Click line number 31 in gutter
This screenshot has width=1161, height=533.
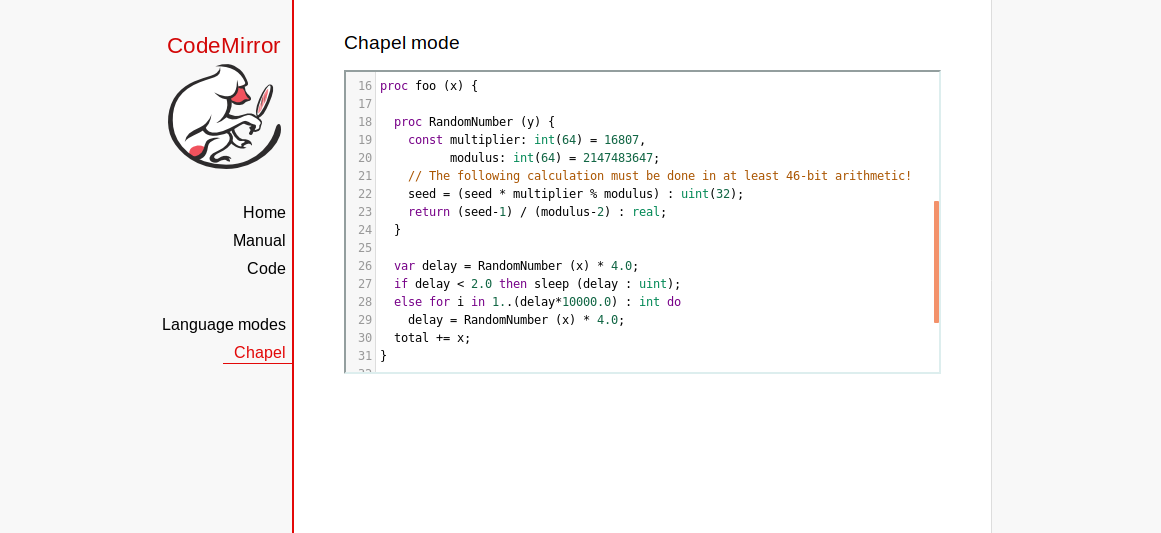click(364, 356)
